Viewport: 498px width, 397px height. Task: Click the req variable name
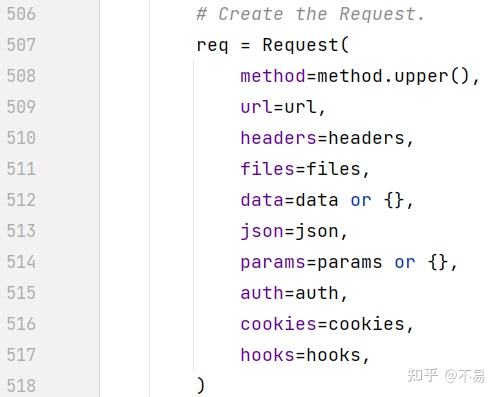tap(212, 46)
